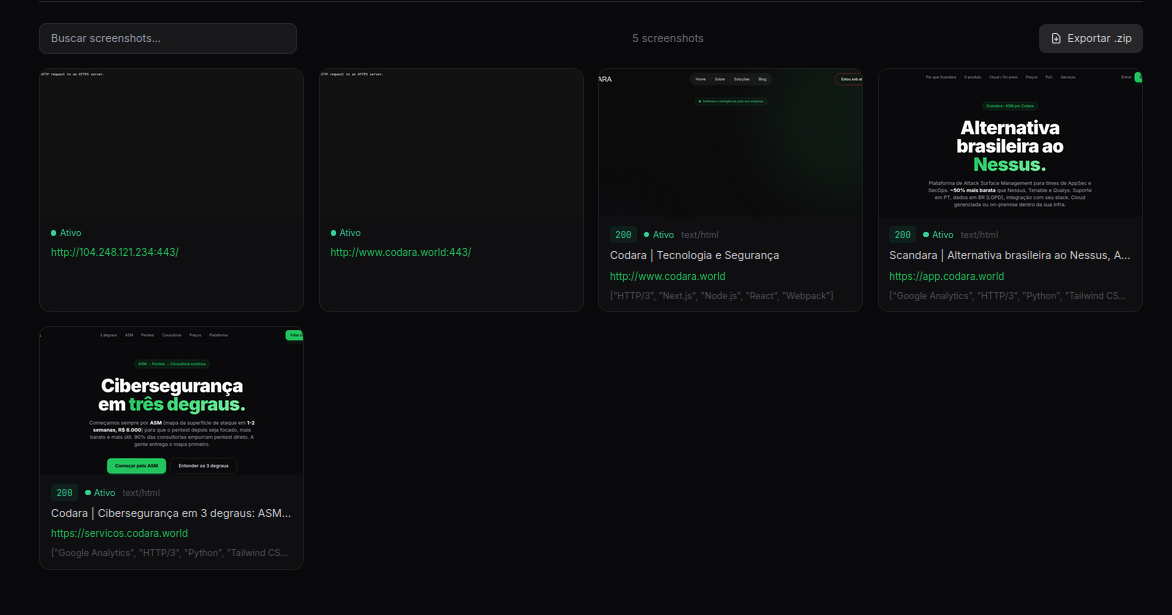Click text/html label on Codara Tecnologia card
Screen dimensions: 1172x615
(x=700, y=235)
